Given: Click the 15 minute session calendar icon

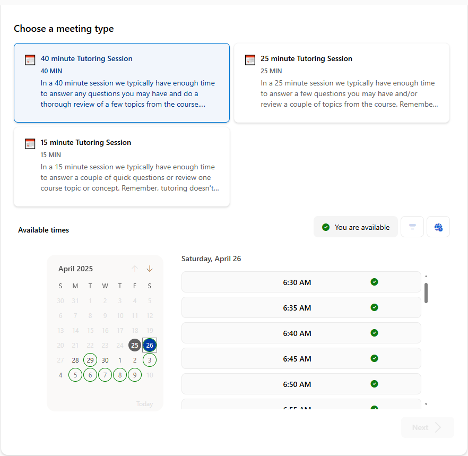Looking at the screenshot, I should coord(30,143).
